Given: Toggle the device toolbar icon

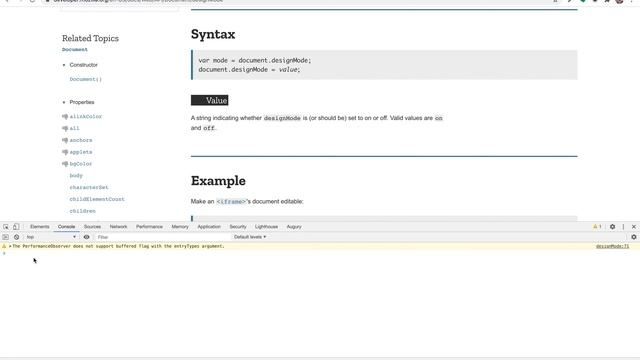Looking at the screenshot, I should (16, 227).
